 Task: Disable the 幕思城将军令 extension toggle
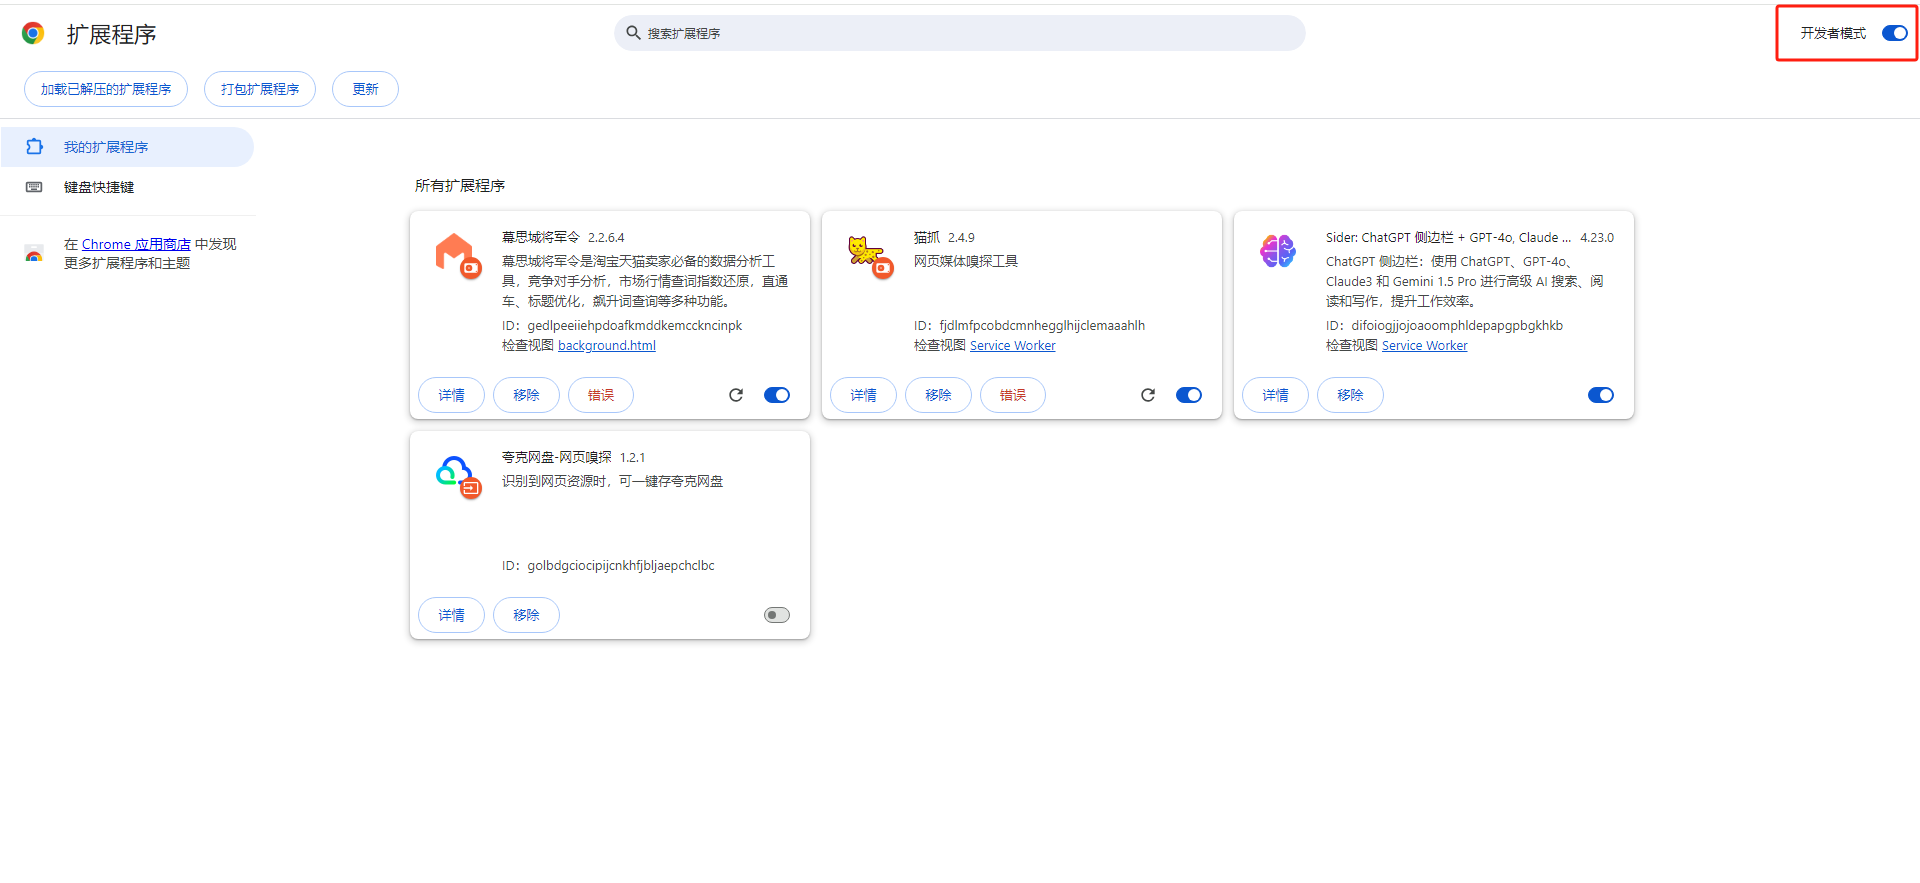coord(777,395)
